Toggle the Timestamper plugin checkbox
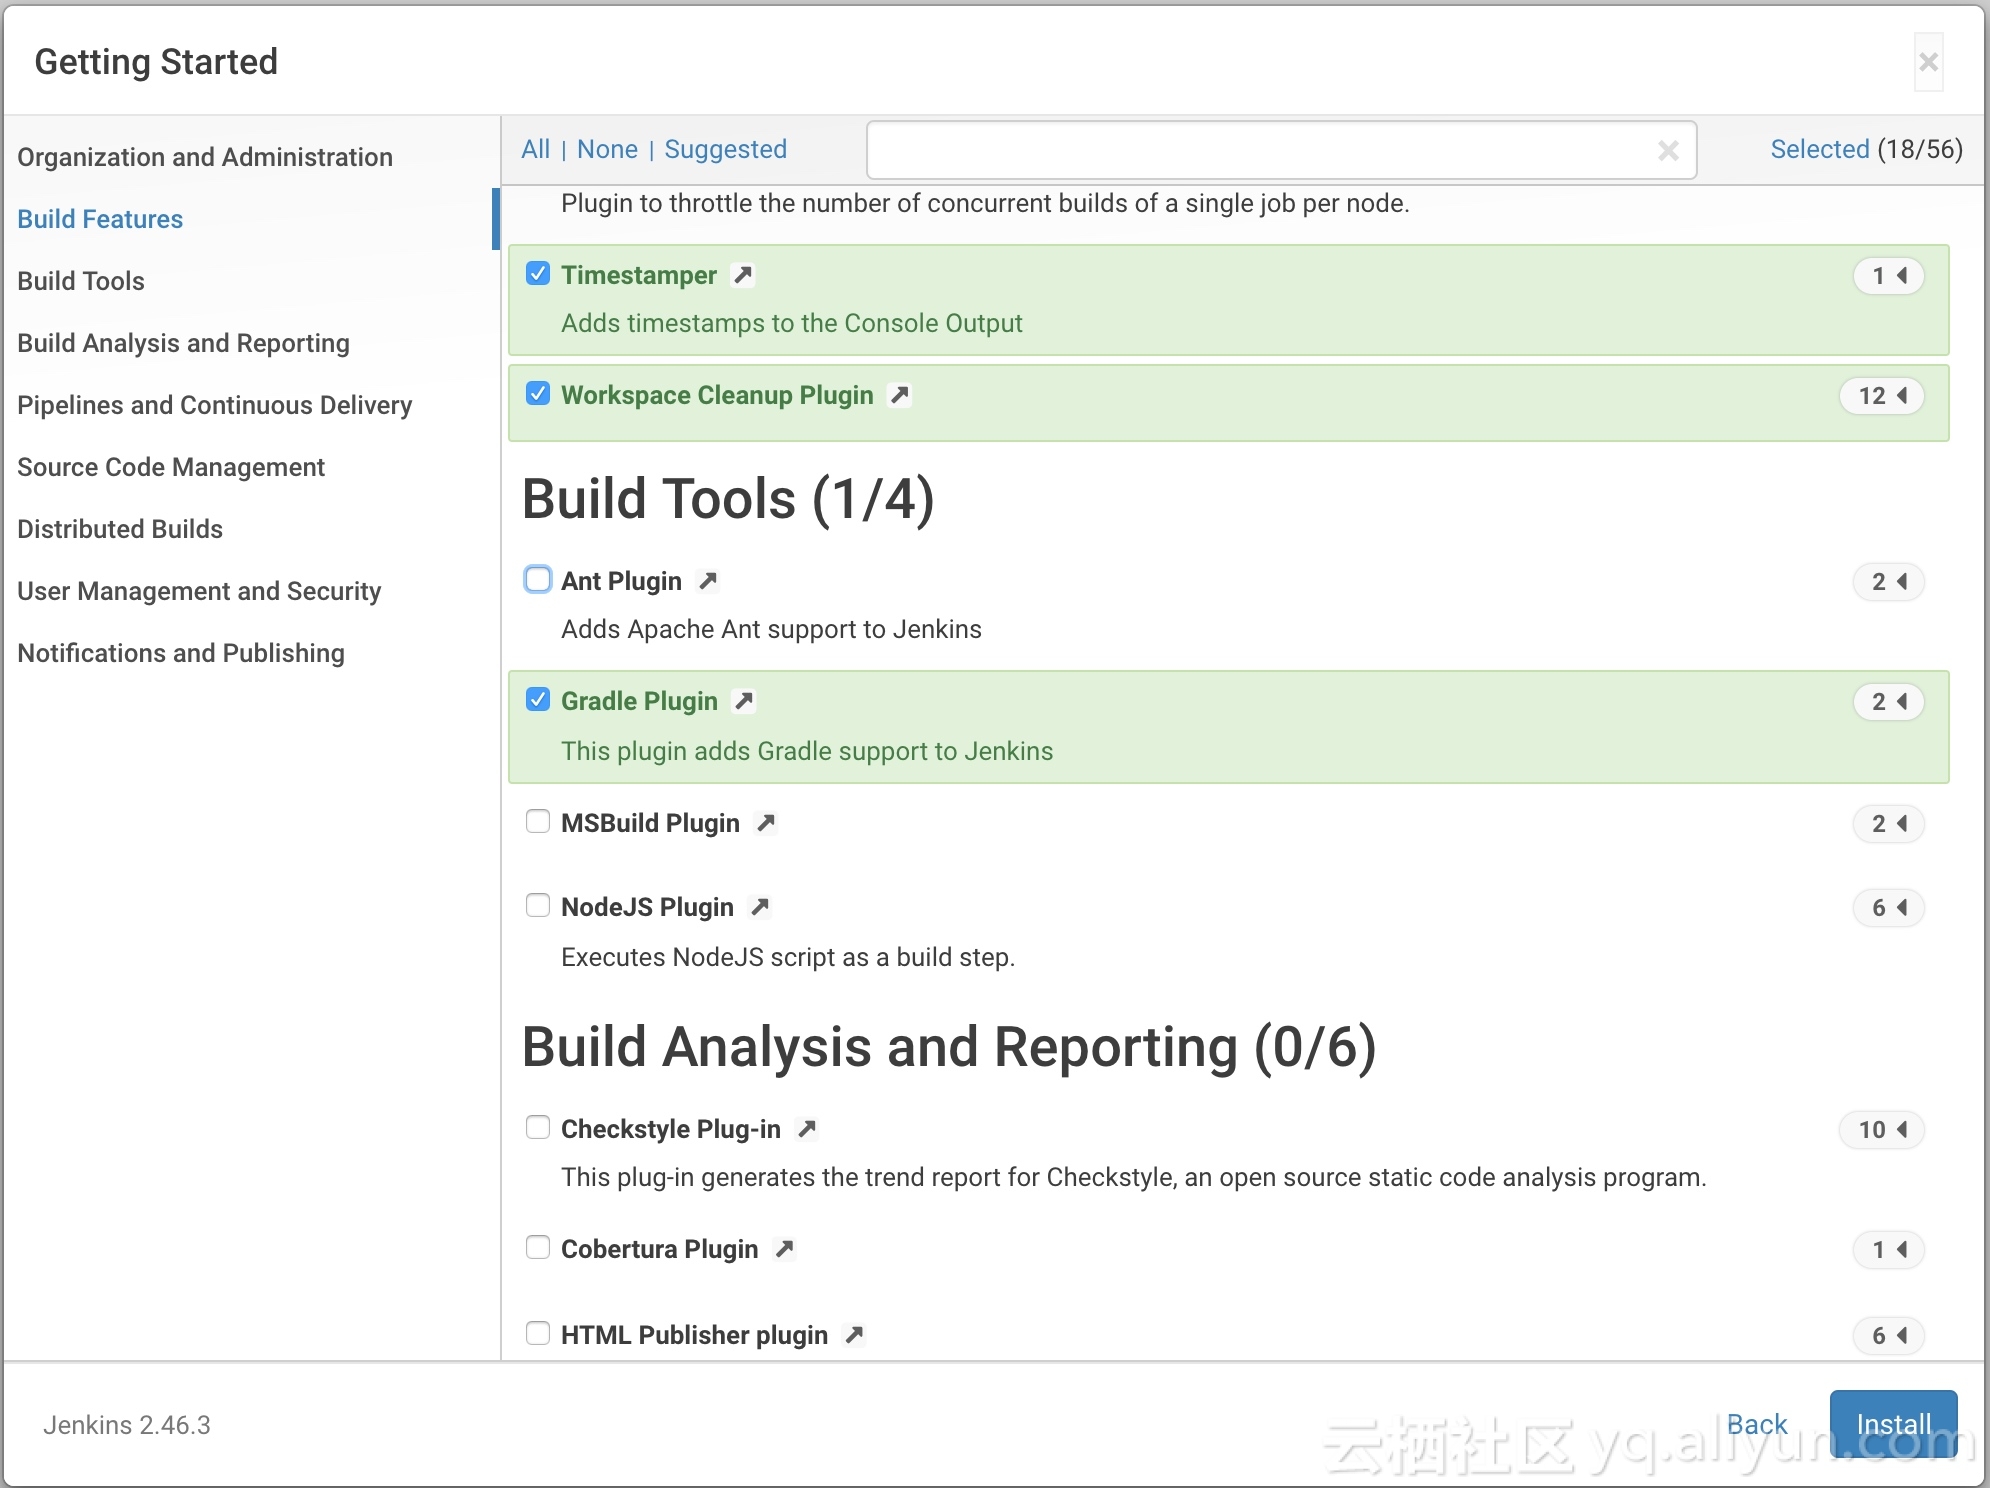The width and height of the screenshot is (1990, 1488). pos(536,275)
